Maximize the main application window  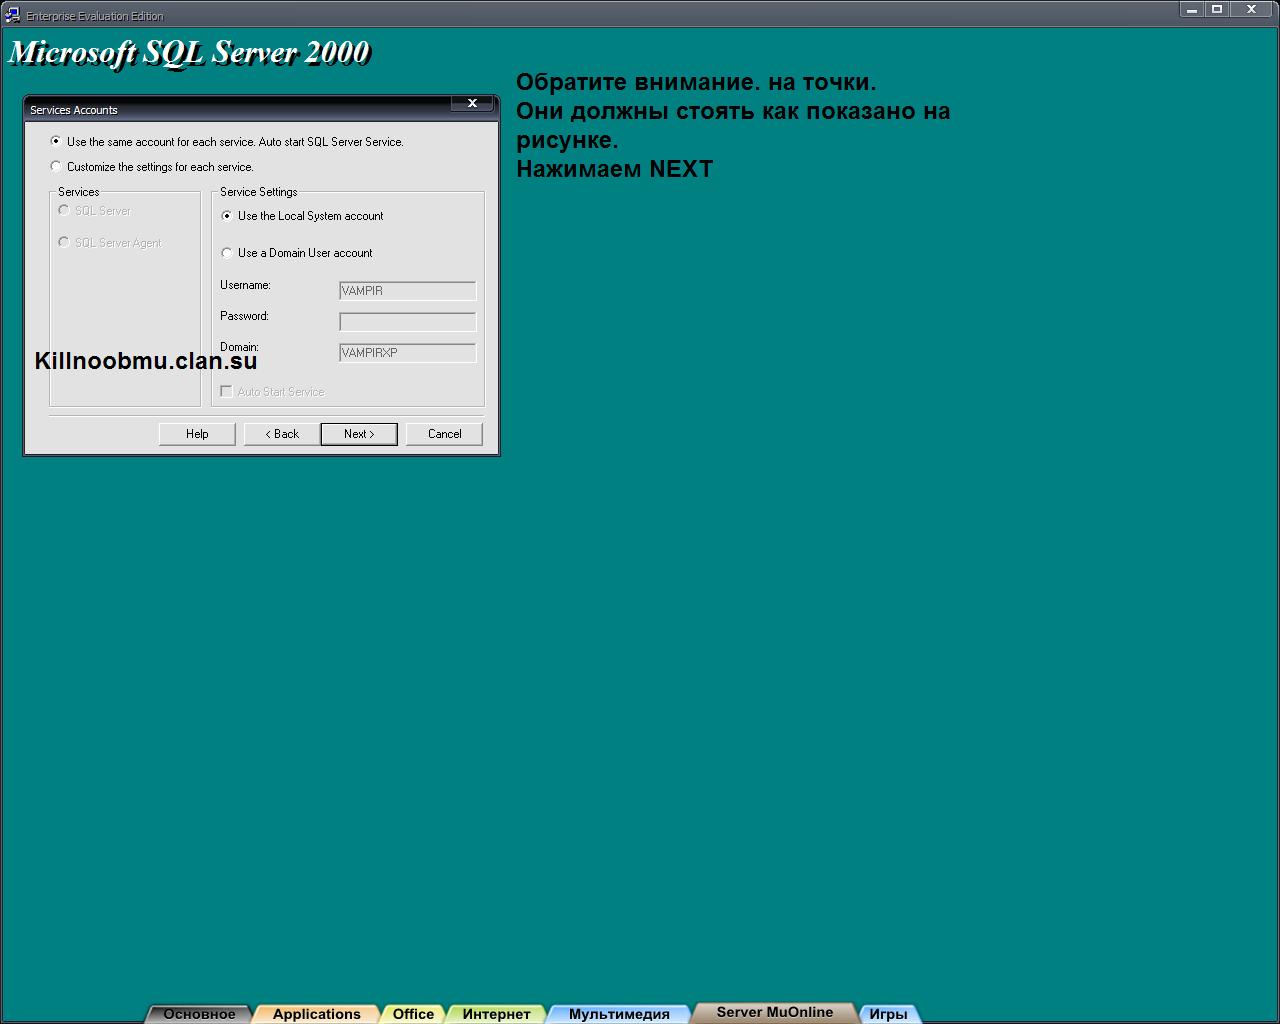click(x=1217, y=10)
